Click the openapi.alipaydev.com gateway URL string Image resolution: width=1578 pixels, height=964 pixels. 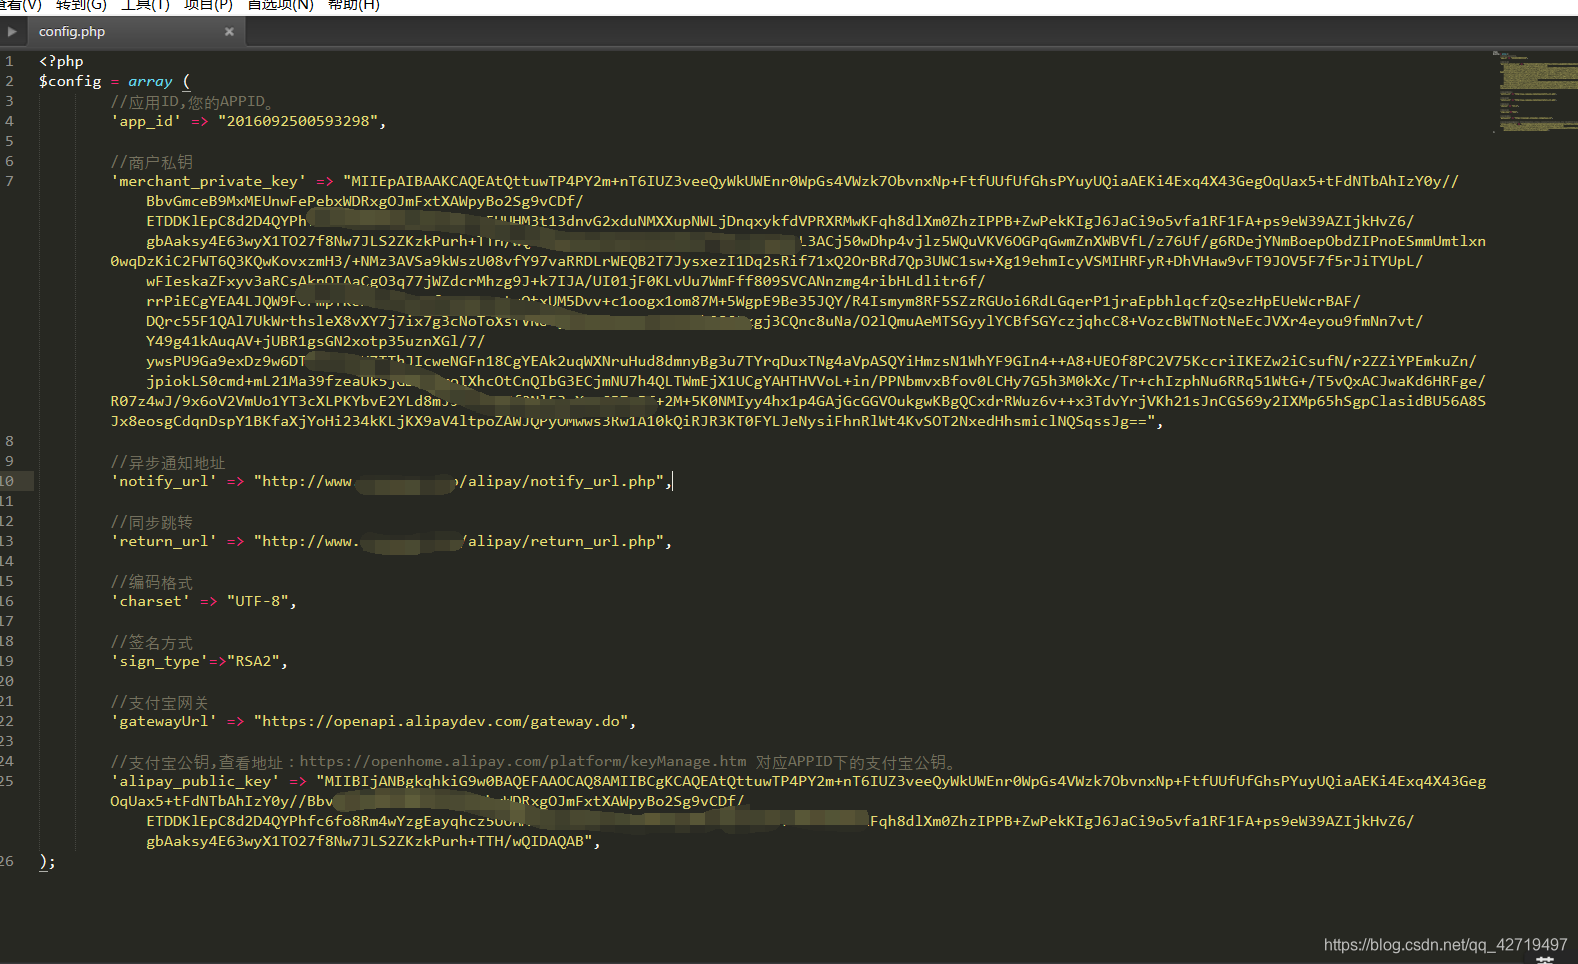click(x=441, y=721)
